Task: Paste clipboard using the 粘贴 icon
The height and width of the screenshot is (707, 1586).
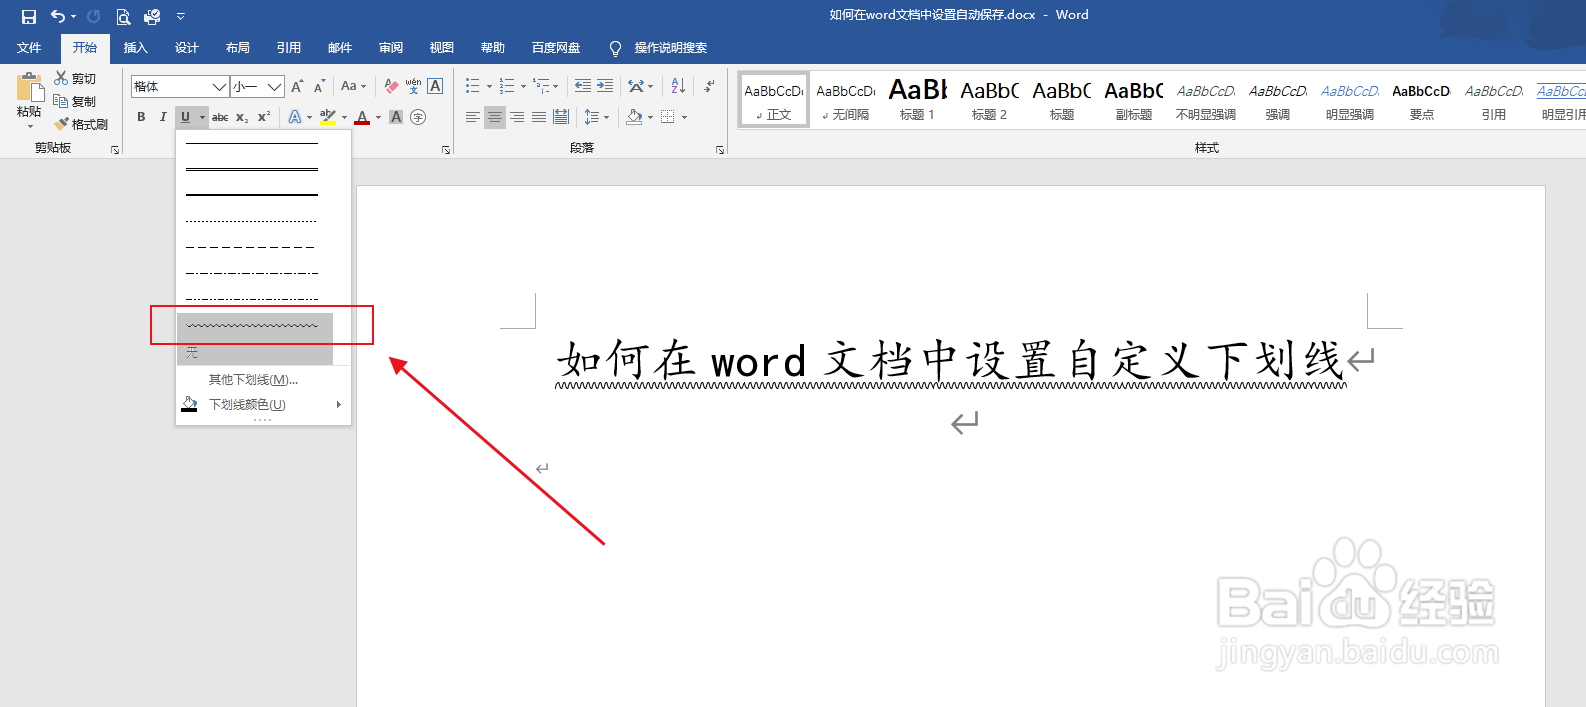Action: 30,87
